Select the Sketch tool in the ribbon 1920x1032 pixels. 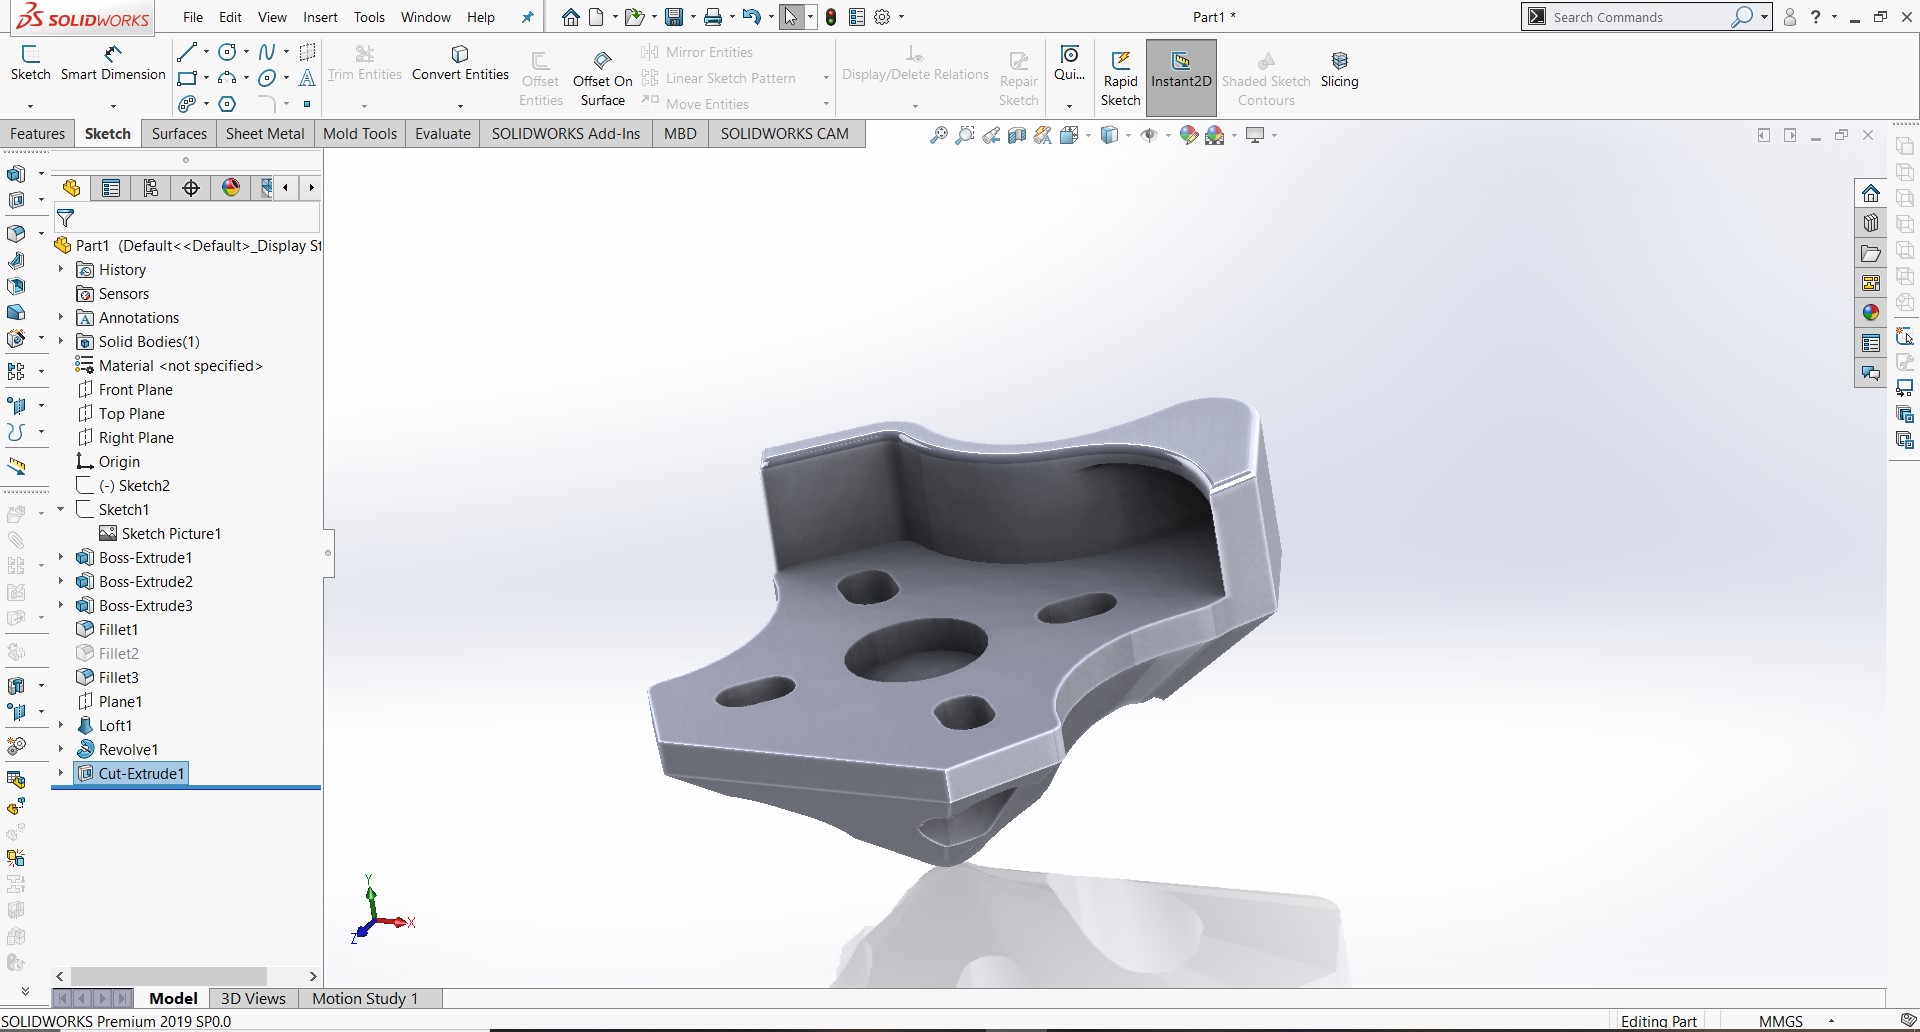30,62
